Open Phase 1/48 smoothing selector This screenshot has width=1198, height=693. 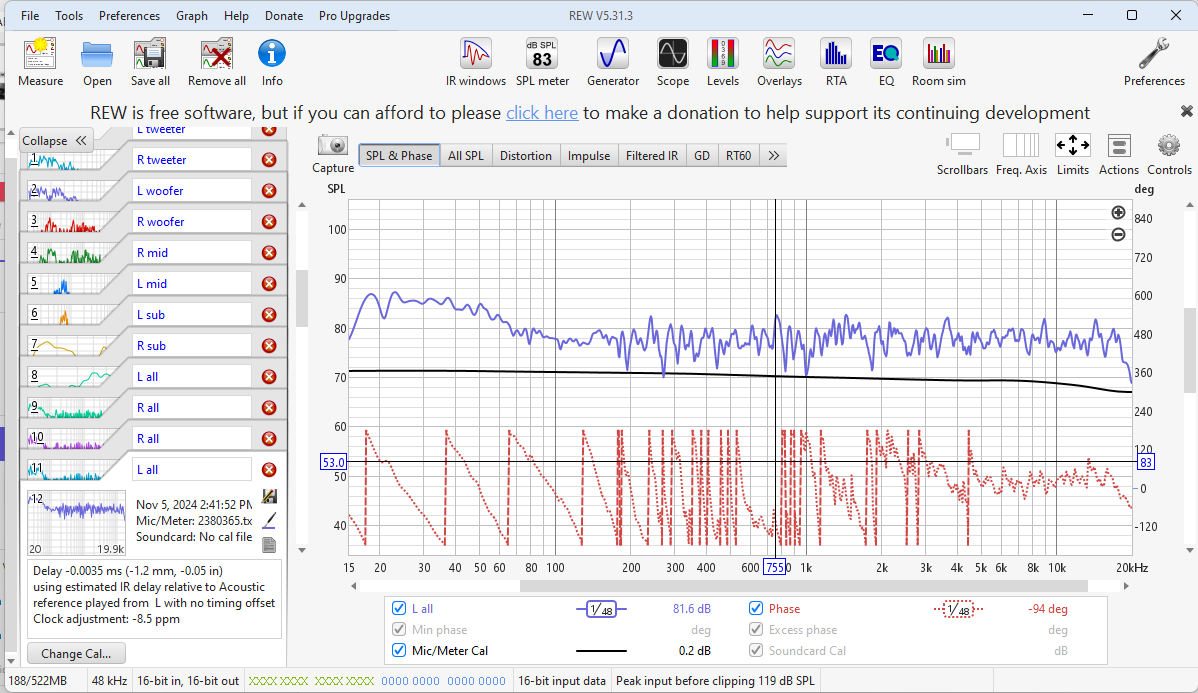(958, 609)
